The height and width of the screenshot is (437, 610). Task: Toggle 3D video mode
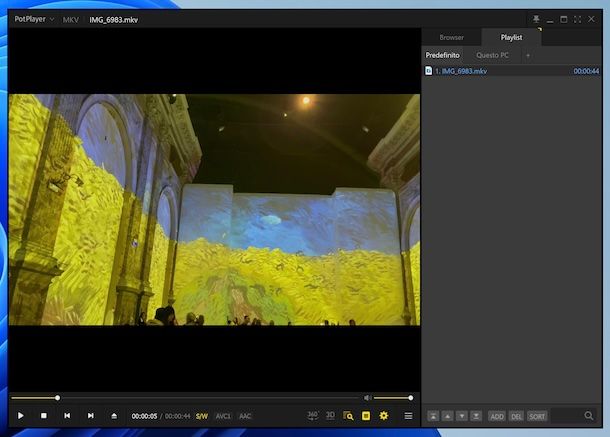pyautogui.click(x=330, y=416)
